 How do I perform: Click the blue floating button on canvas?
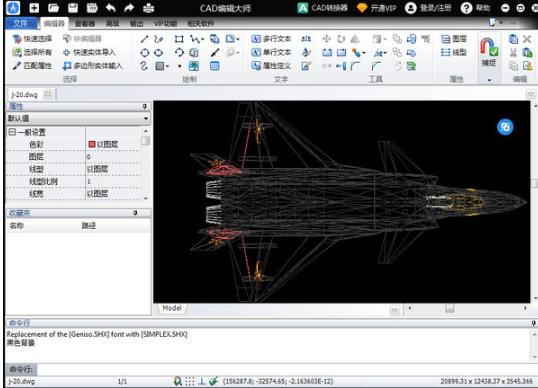[x=505, y=127]
